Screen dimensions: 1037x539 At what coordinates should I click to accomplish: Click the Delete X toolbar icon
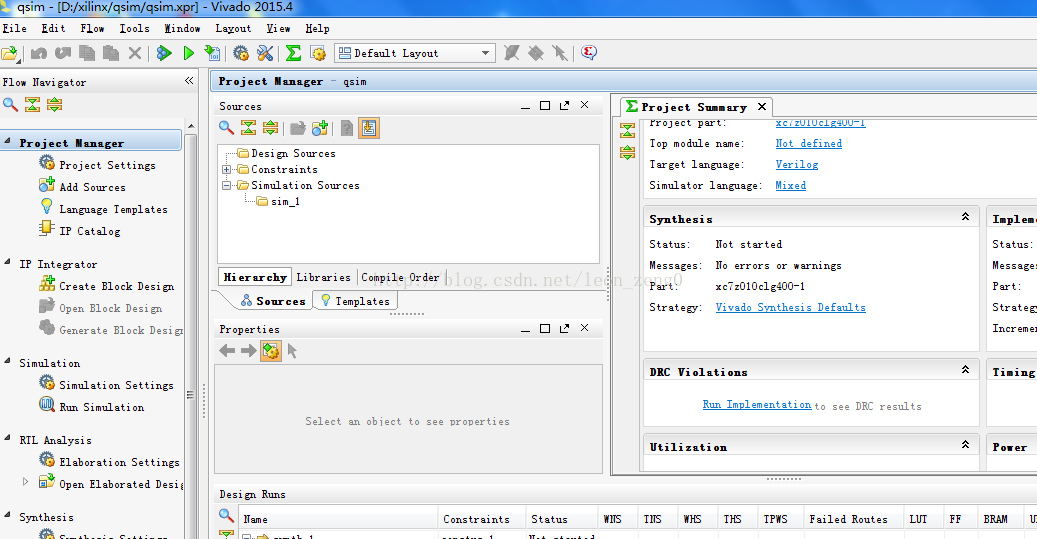pyautogui.click(x=135, y=53)
